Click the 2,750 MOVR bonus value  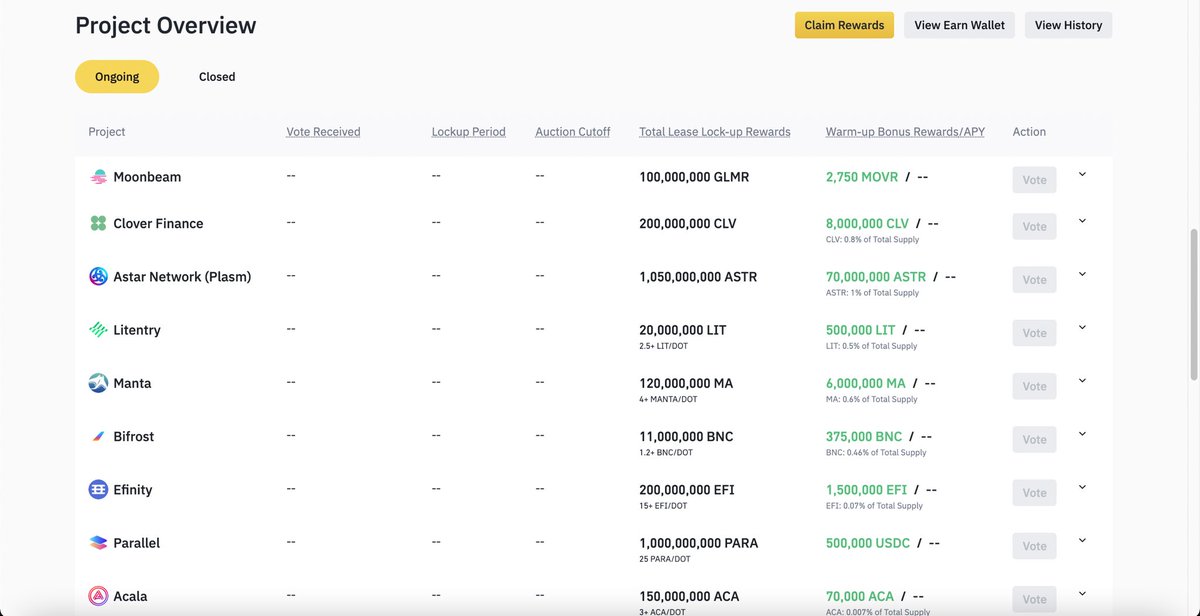pyautogui.click(x=862, y=177)
